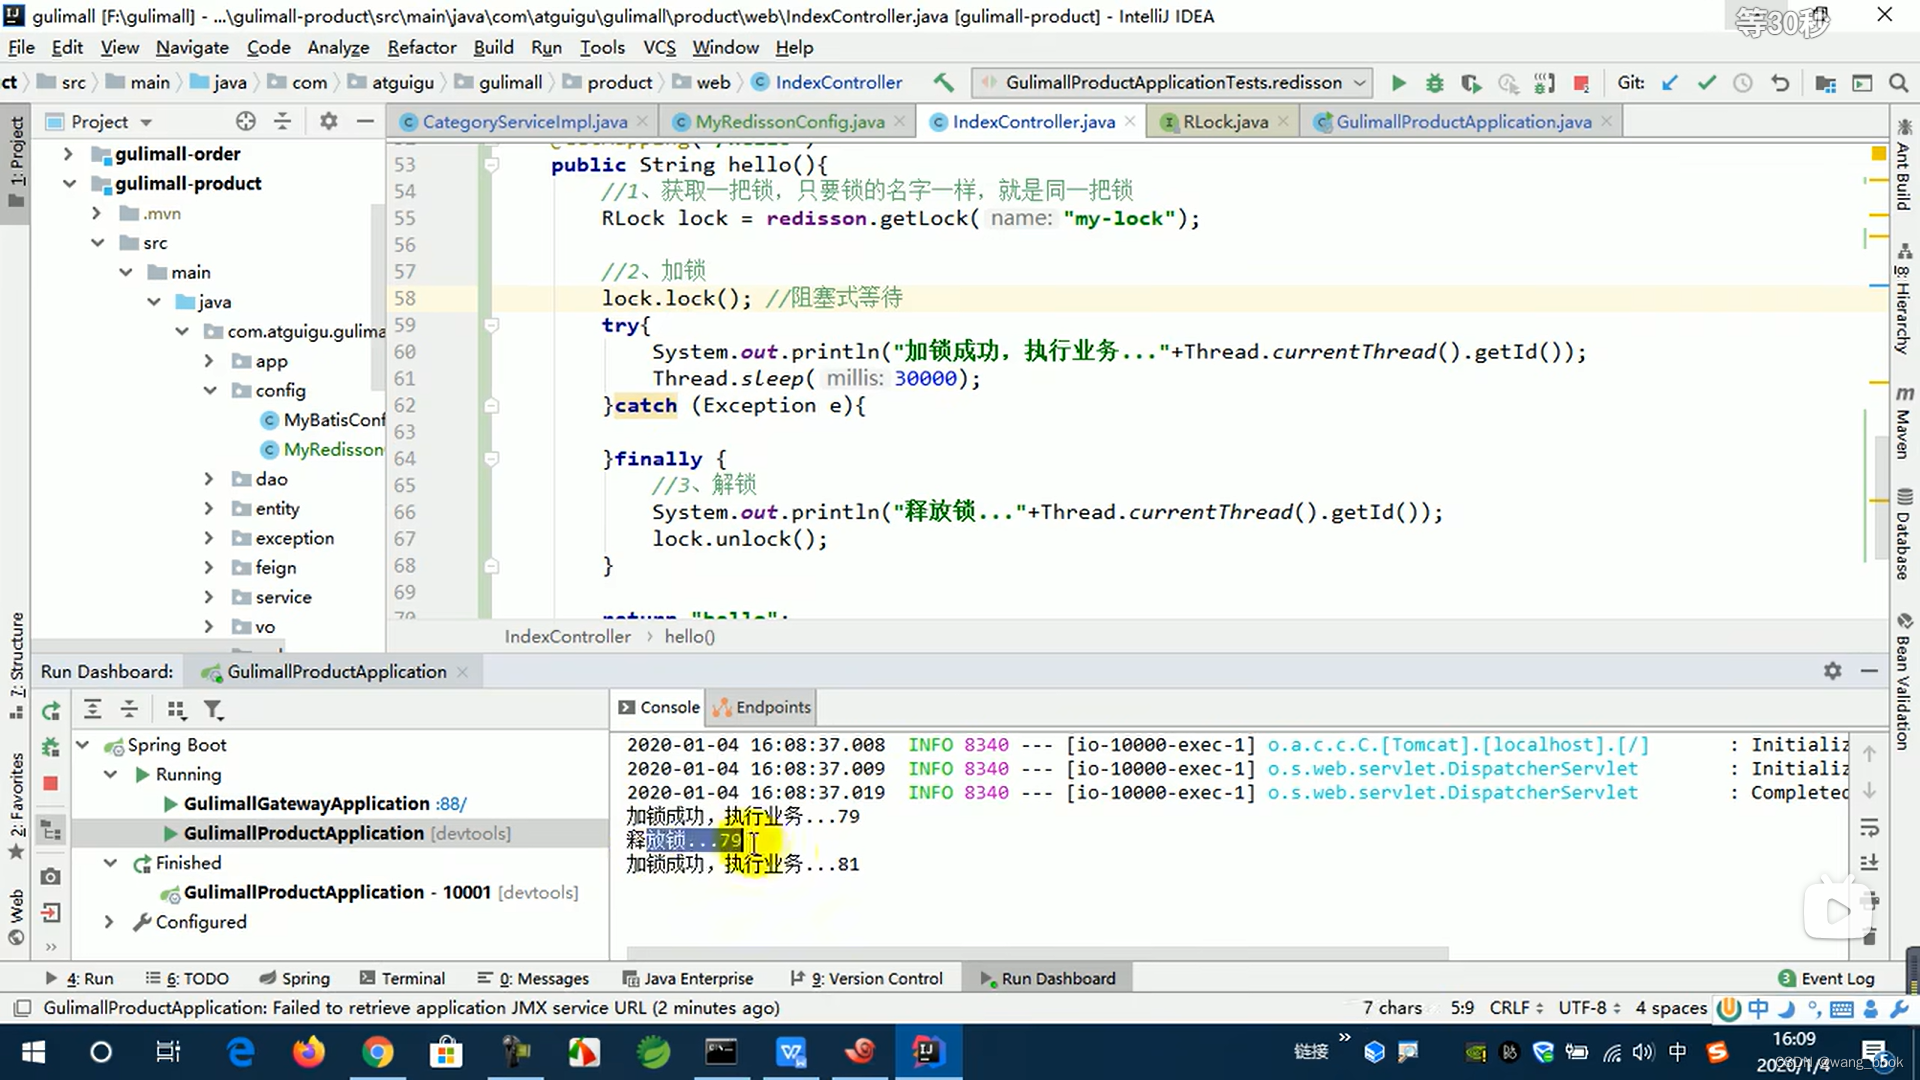Hide the Run Dashboard panel
The height and width of the screenshot is (1080, 1920).
pyautogui.click(x=1869, y=671)
